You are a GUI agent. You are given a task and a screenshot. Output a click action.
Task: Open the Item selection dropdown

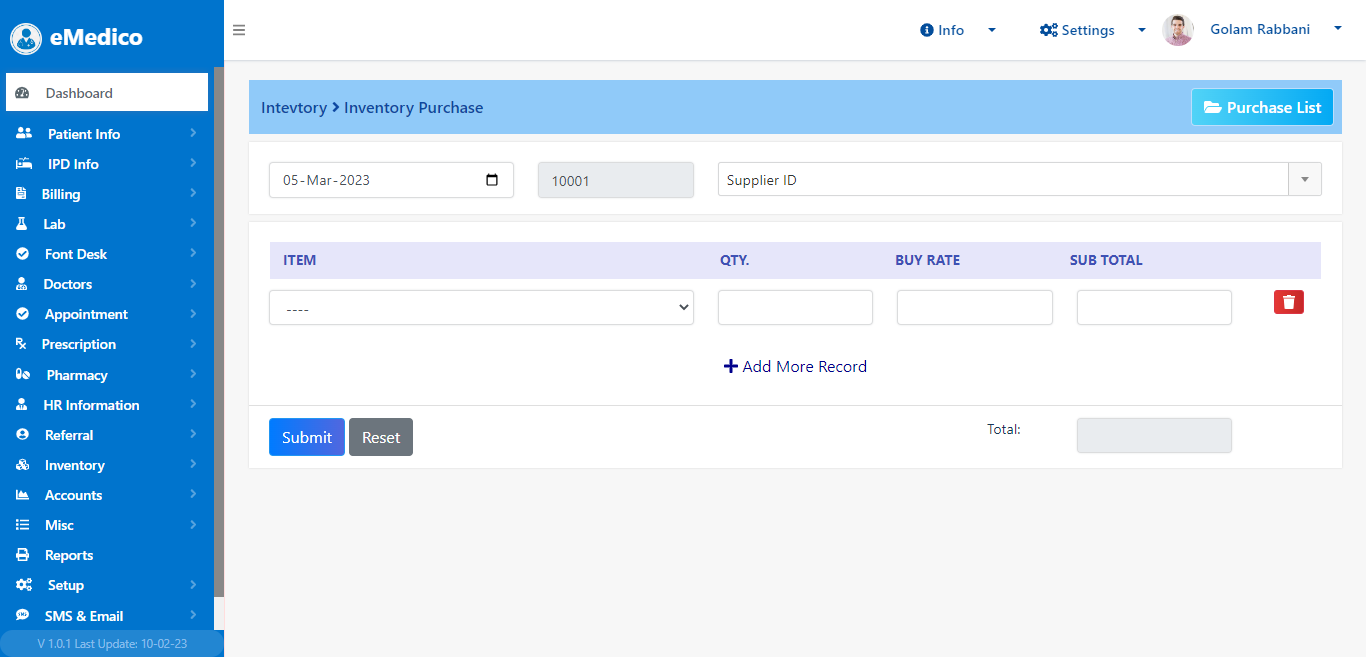(x=482, y=308)
